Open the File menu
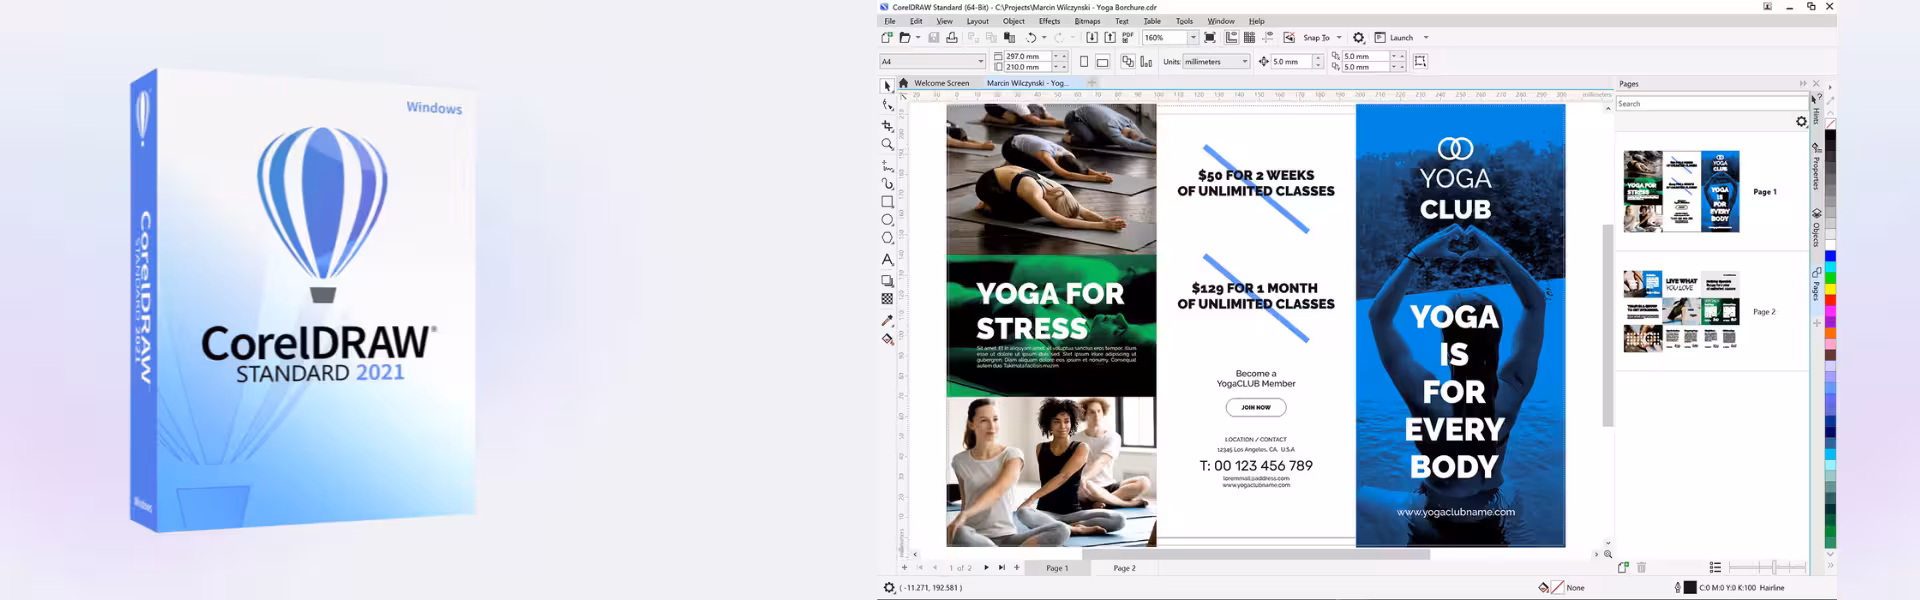The height and width of the screenshot is (600, 1920). point(889,21)
